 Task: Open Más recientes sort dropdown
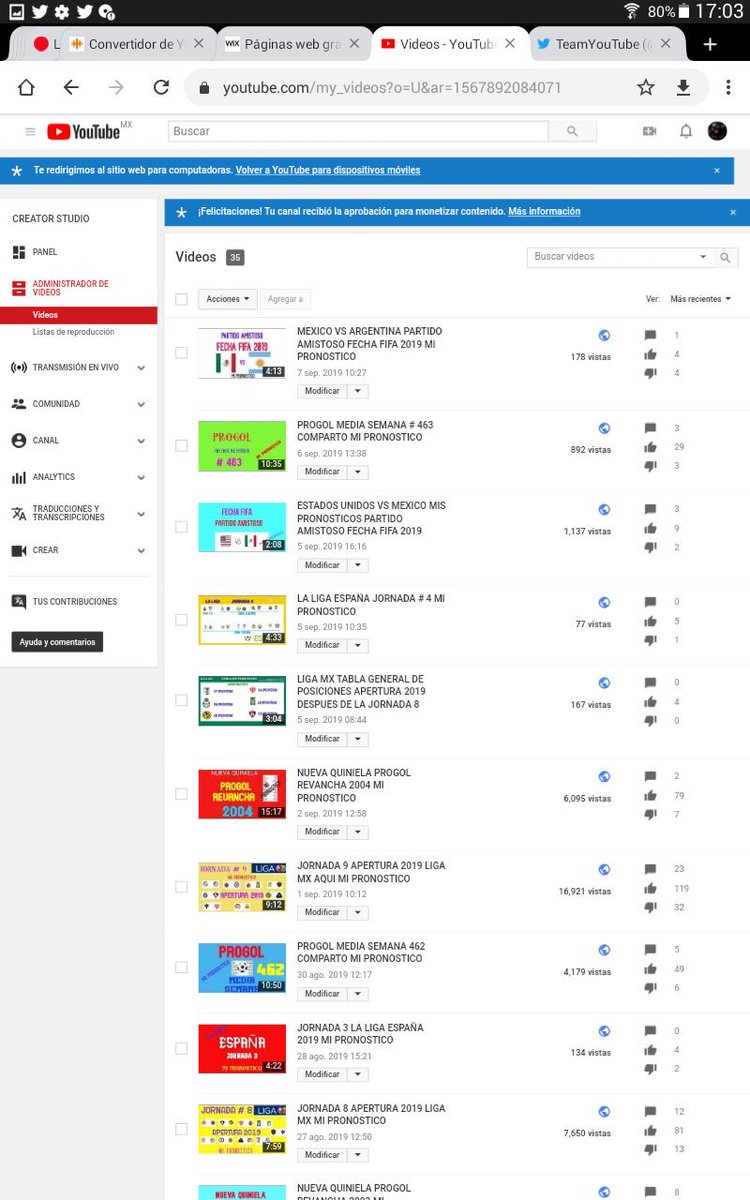point(700,299)
